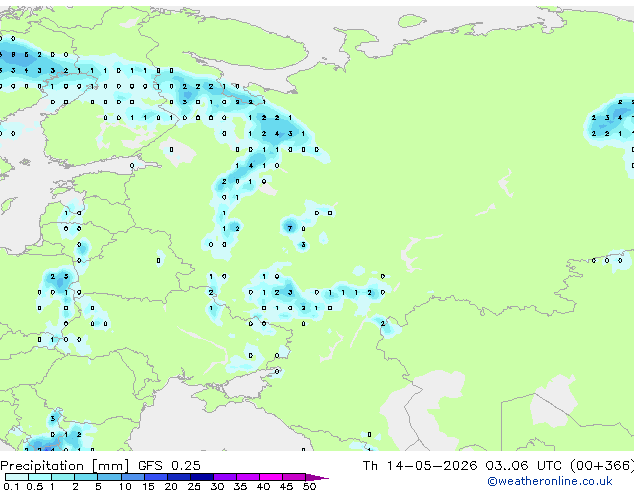The image size is (634, 490).
Task: Choose the legend swatch between 20 and 25
Action: (179, 477)
